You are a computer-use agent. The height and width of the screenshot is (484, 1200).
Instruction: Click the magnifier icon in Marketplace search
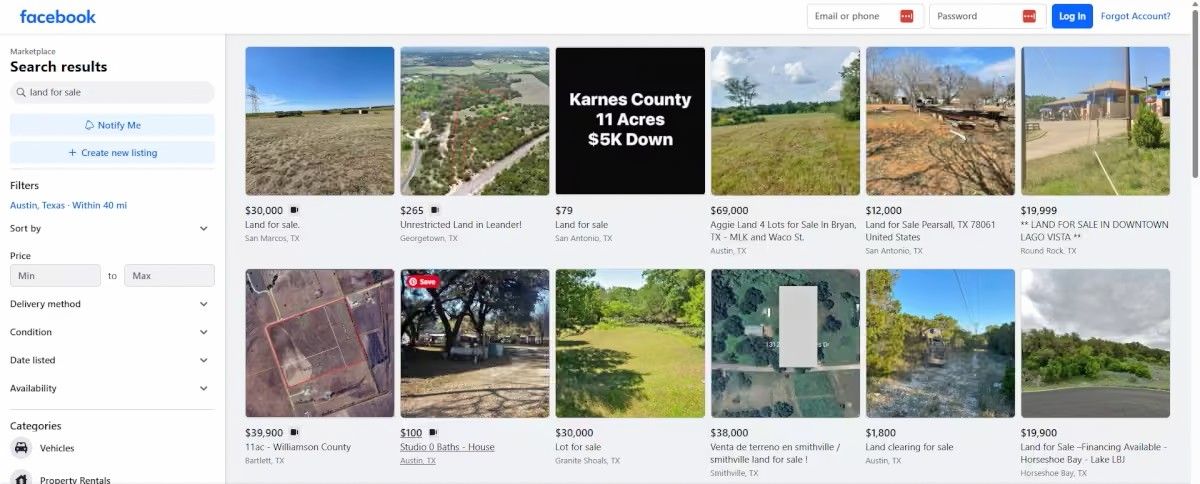click(x=20, y=92)
